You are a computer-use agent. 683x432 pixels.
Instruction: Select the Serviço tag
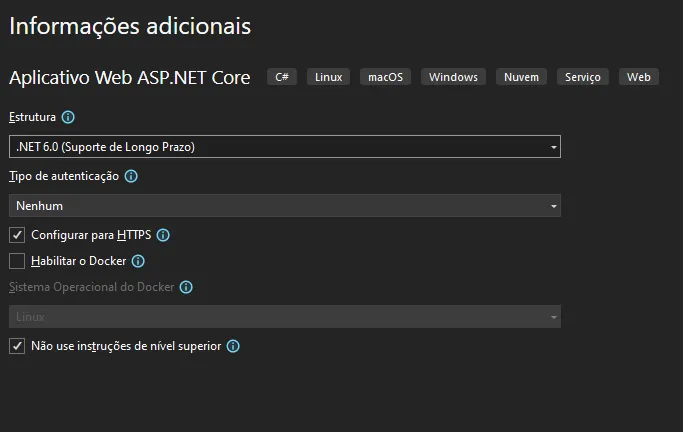(x=582, y=77)
